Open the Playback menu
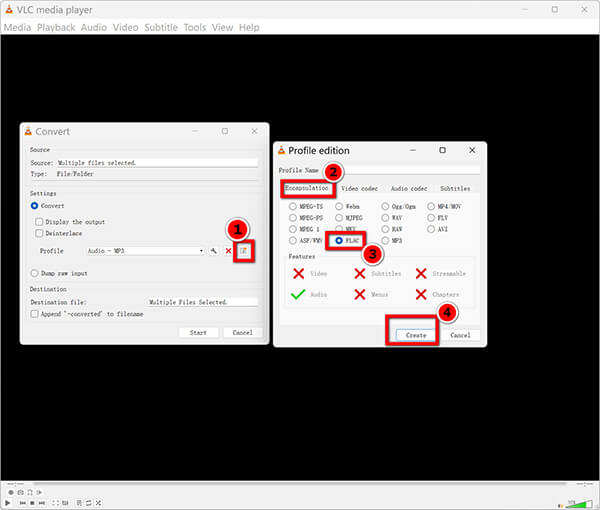Image resolution: width=600 pixels, height=510 pixels. [x=56, y=28]
